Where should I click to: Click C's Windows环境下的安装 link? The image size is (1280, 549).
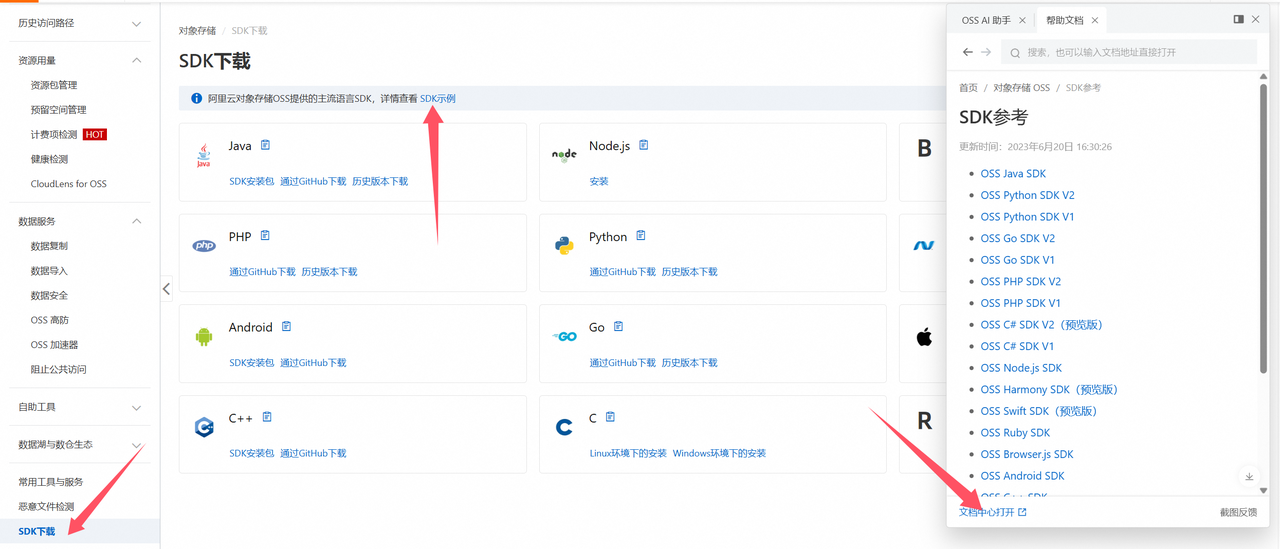(x=719, y=454)
